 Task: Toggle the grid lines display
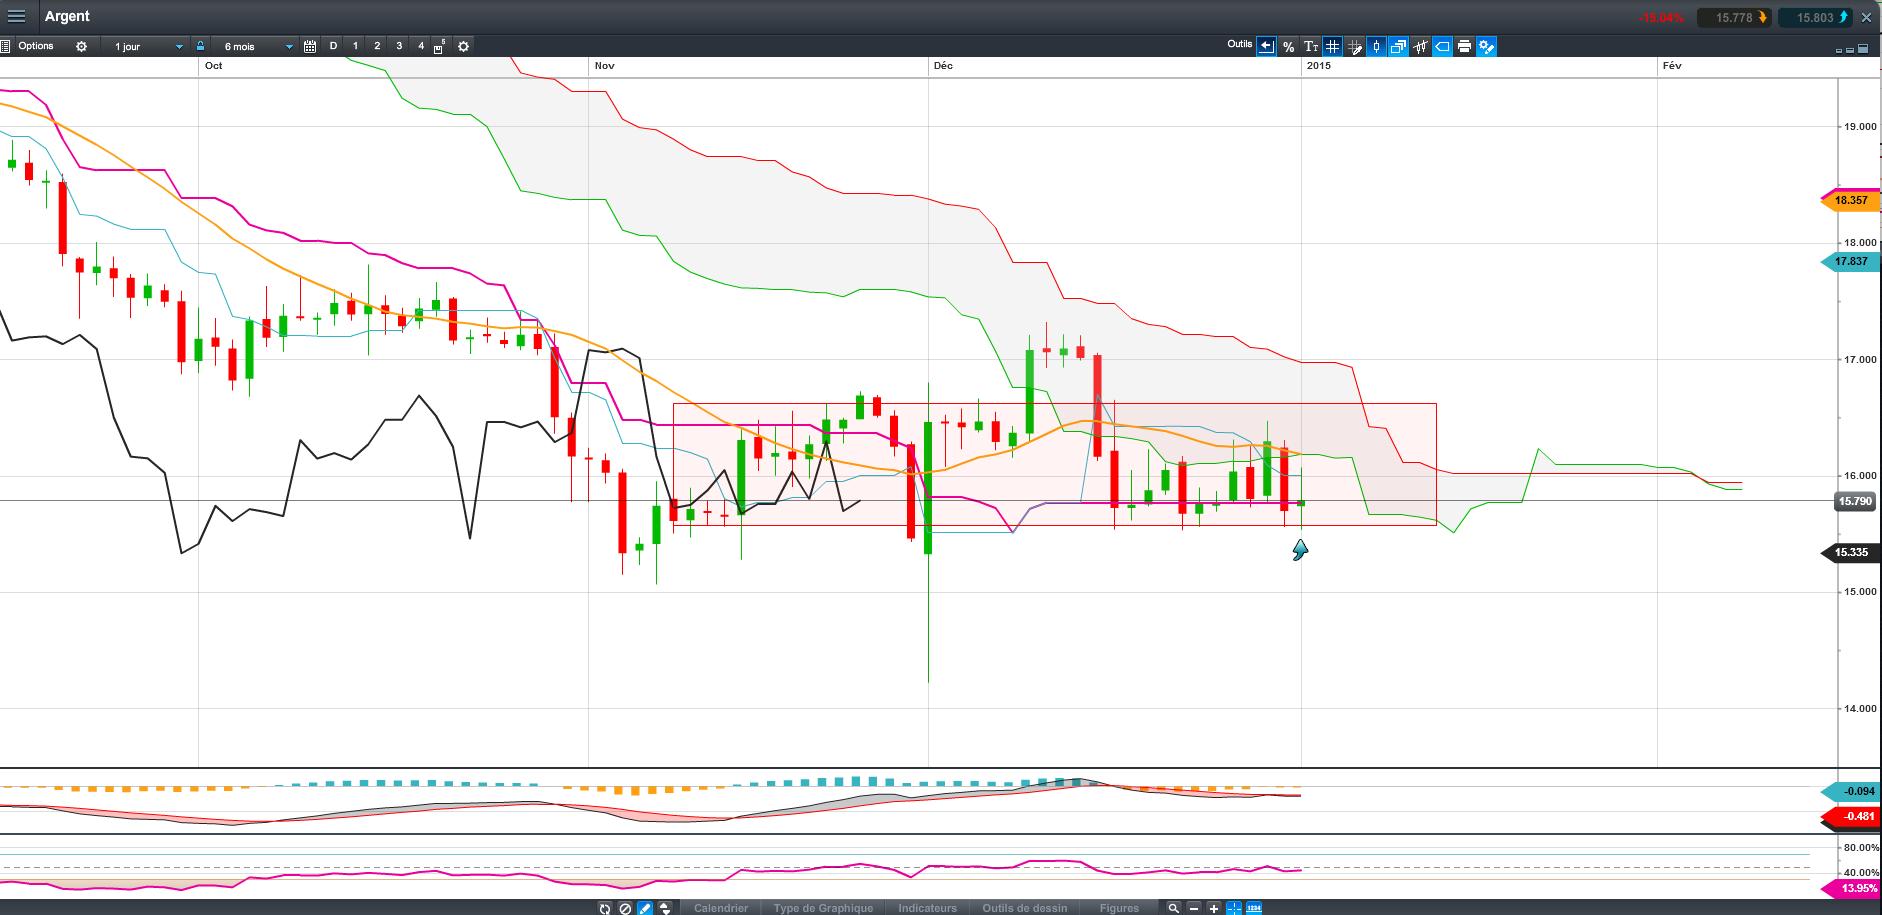[1332, 46]
